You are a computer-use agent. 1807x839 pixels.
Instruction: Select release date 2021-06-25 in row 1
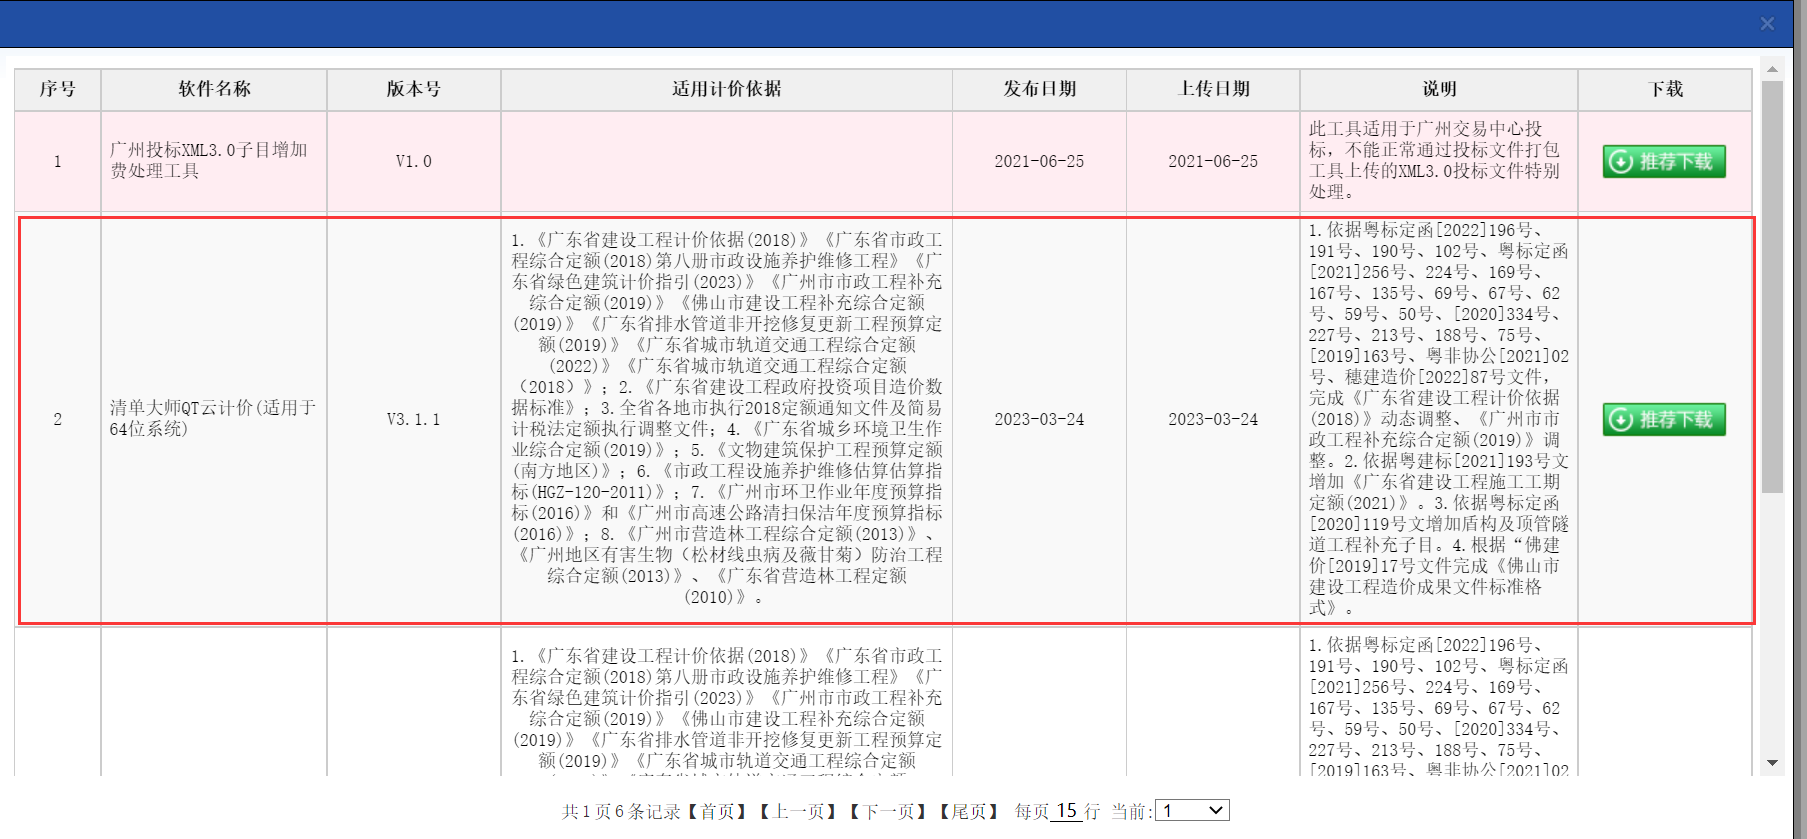tap(1039, 161)
